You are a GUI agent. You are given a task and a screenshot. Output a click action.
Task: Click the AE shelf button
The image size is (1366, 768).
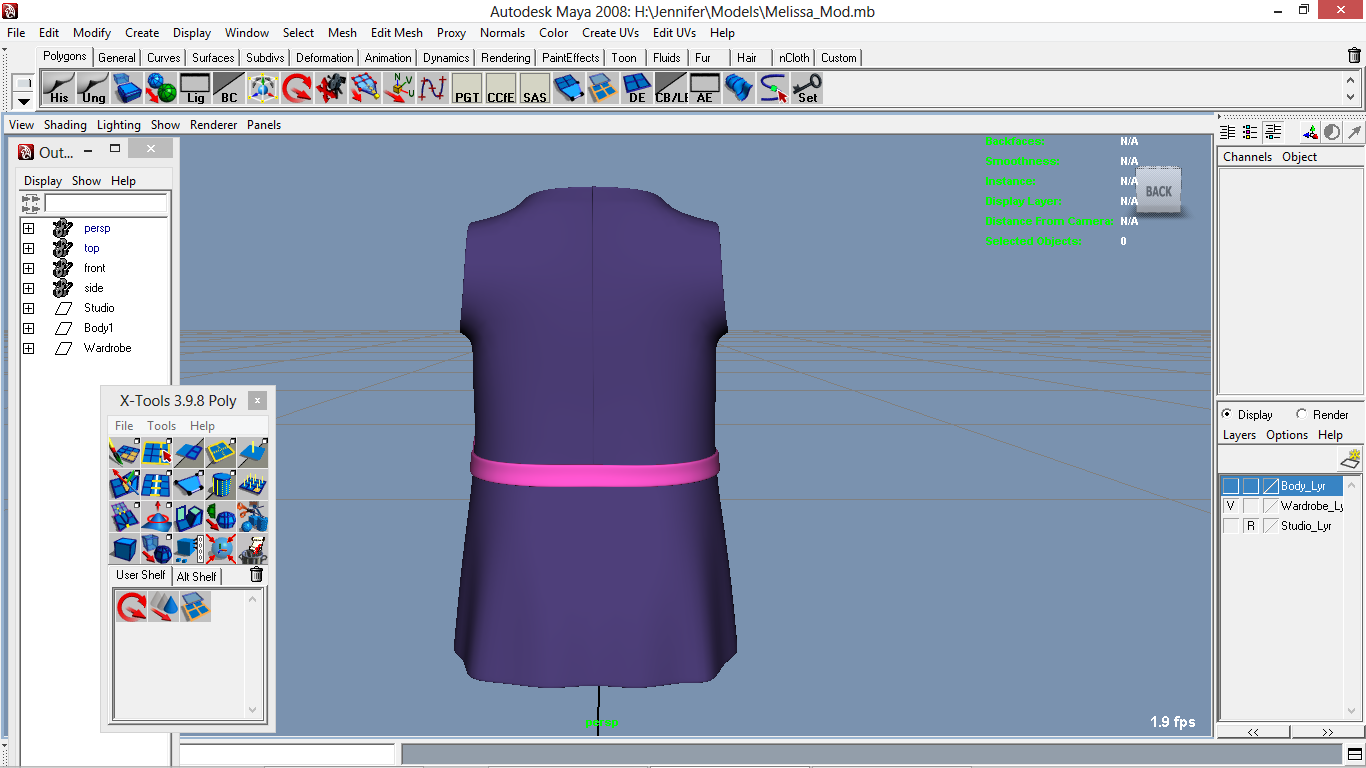coord(705,89)
